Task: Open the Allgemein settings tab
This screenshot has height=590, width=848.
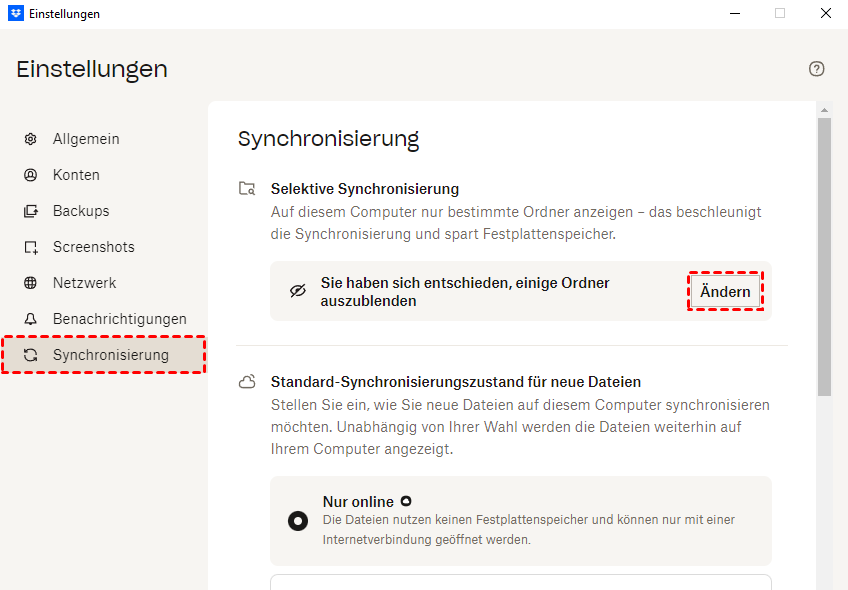Action: [x=86, y=139]
